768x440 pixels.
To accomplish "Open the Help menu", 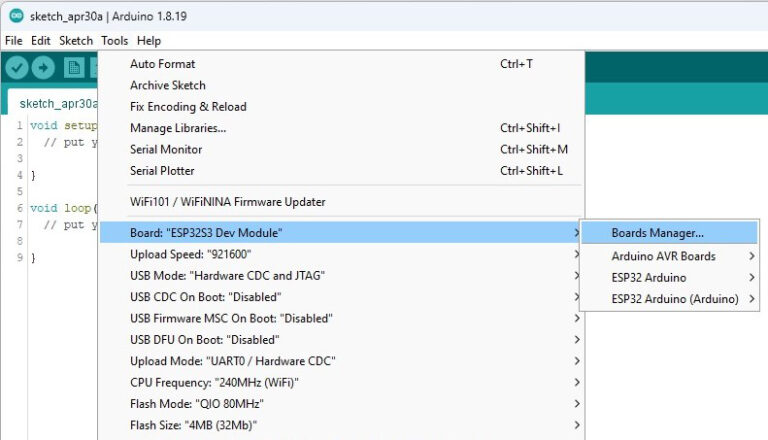I will 148,41.
